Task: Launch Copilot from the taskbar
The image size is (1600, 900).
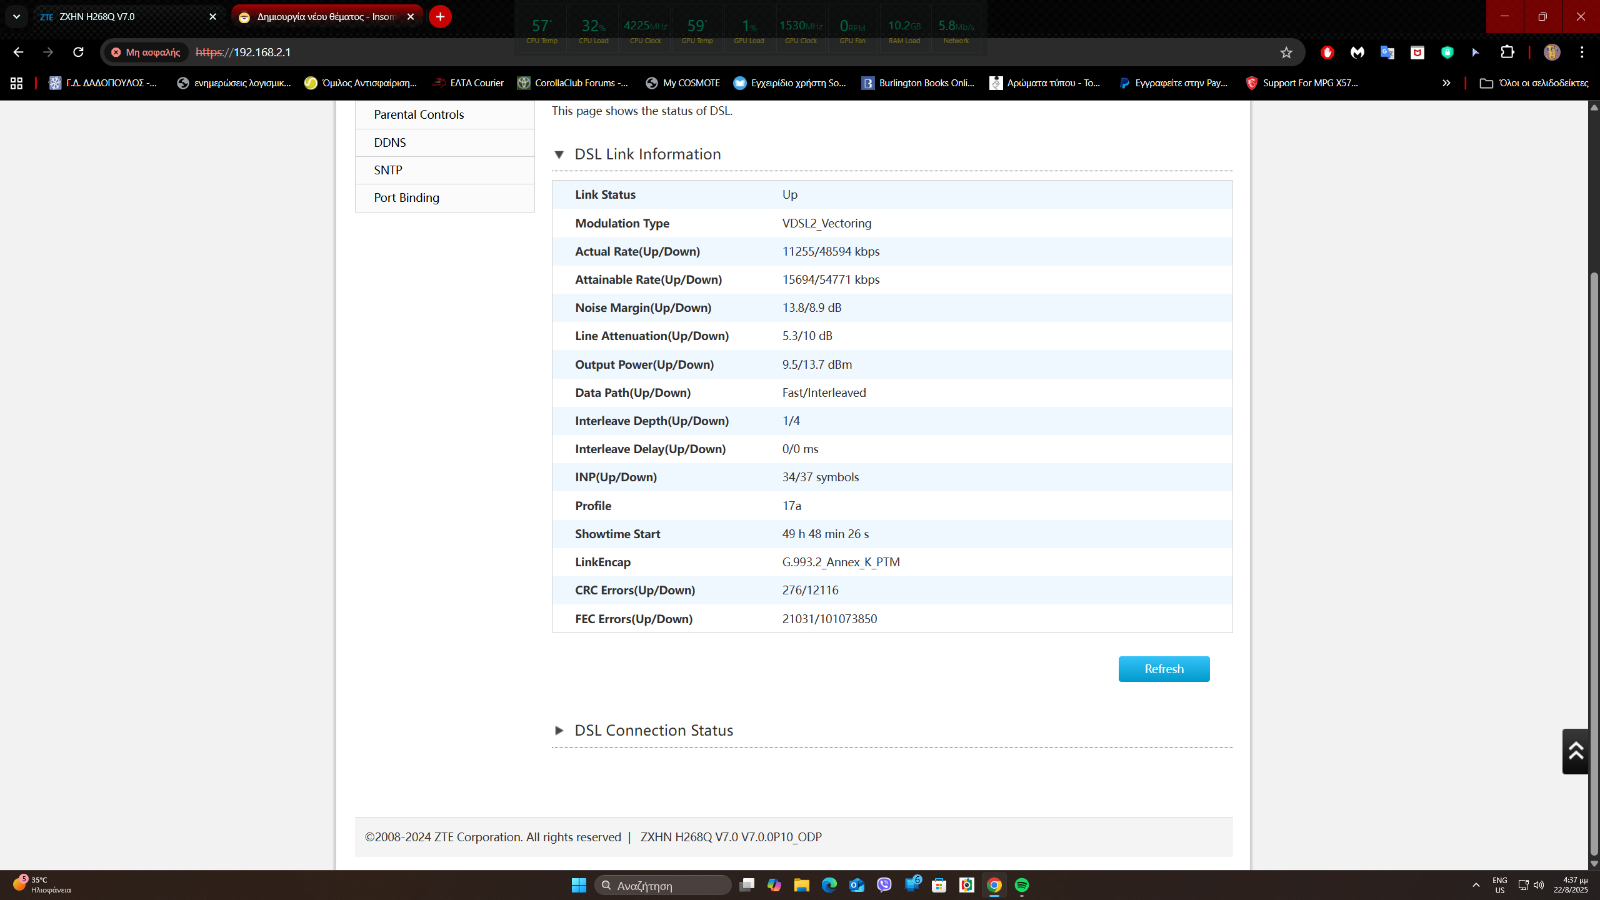Action: coord(774,885)
